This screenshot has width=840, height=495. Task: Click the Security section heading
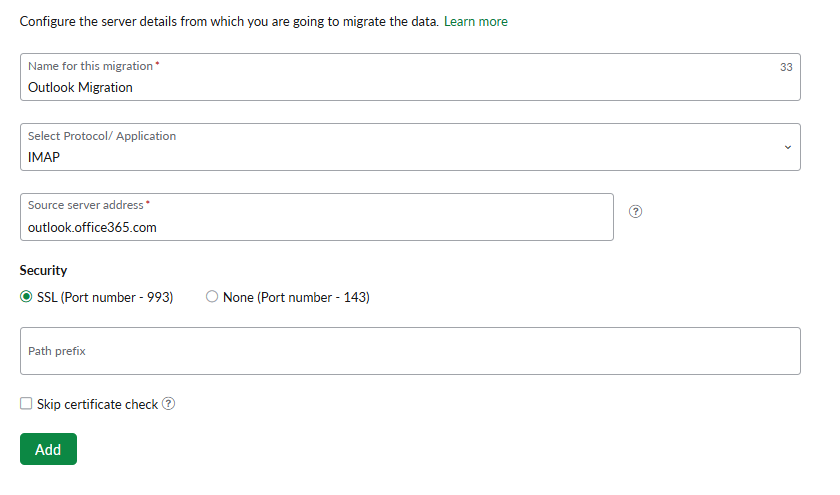coord(43,270)
